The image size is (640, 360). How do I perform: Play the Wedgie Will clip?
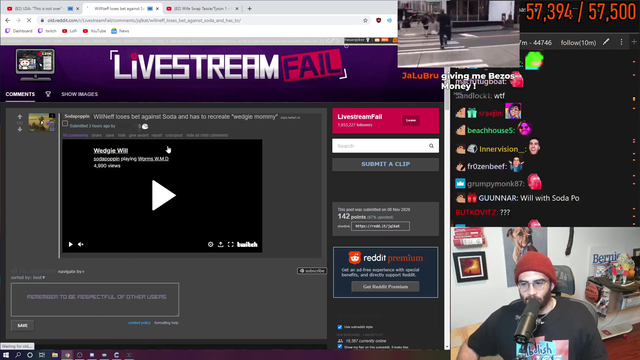163,195
